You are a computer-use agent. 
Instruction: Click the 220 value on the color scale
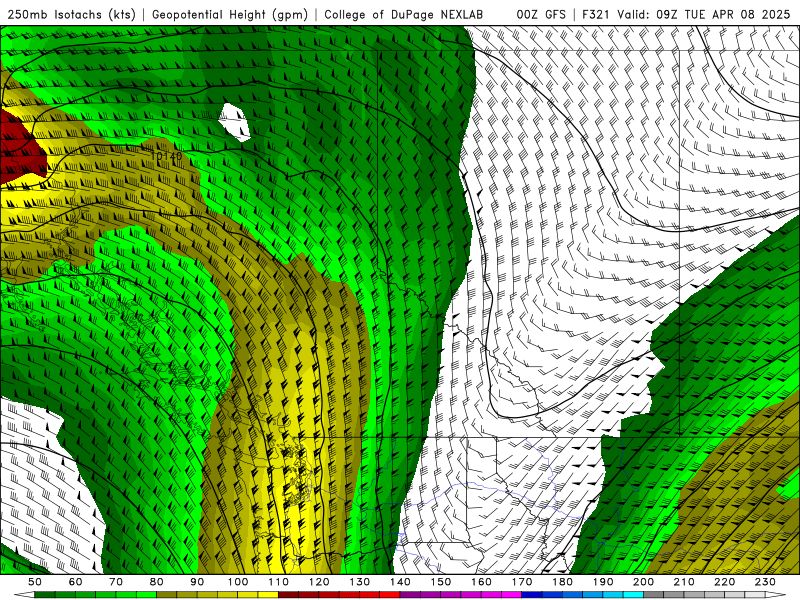click(x=724, y=582)
